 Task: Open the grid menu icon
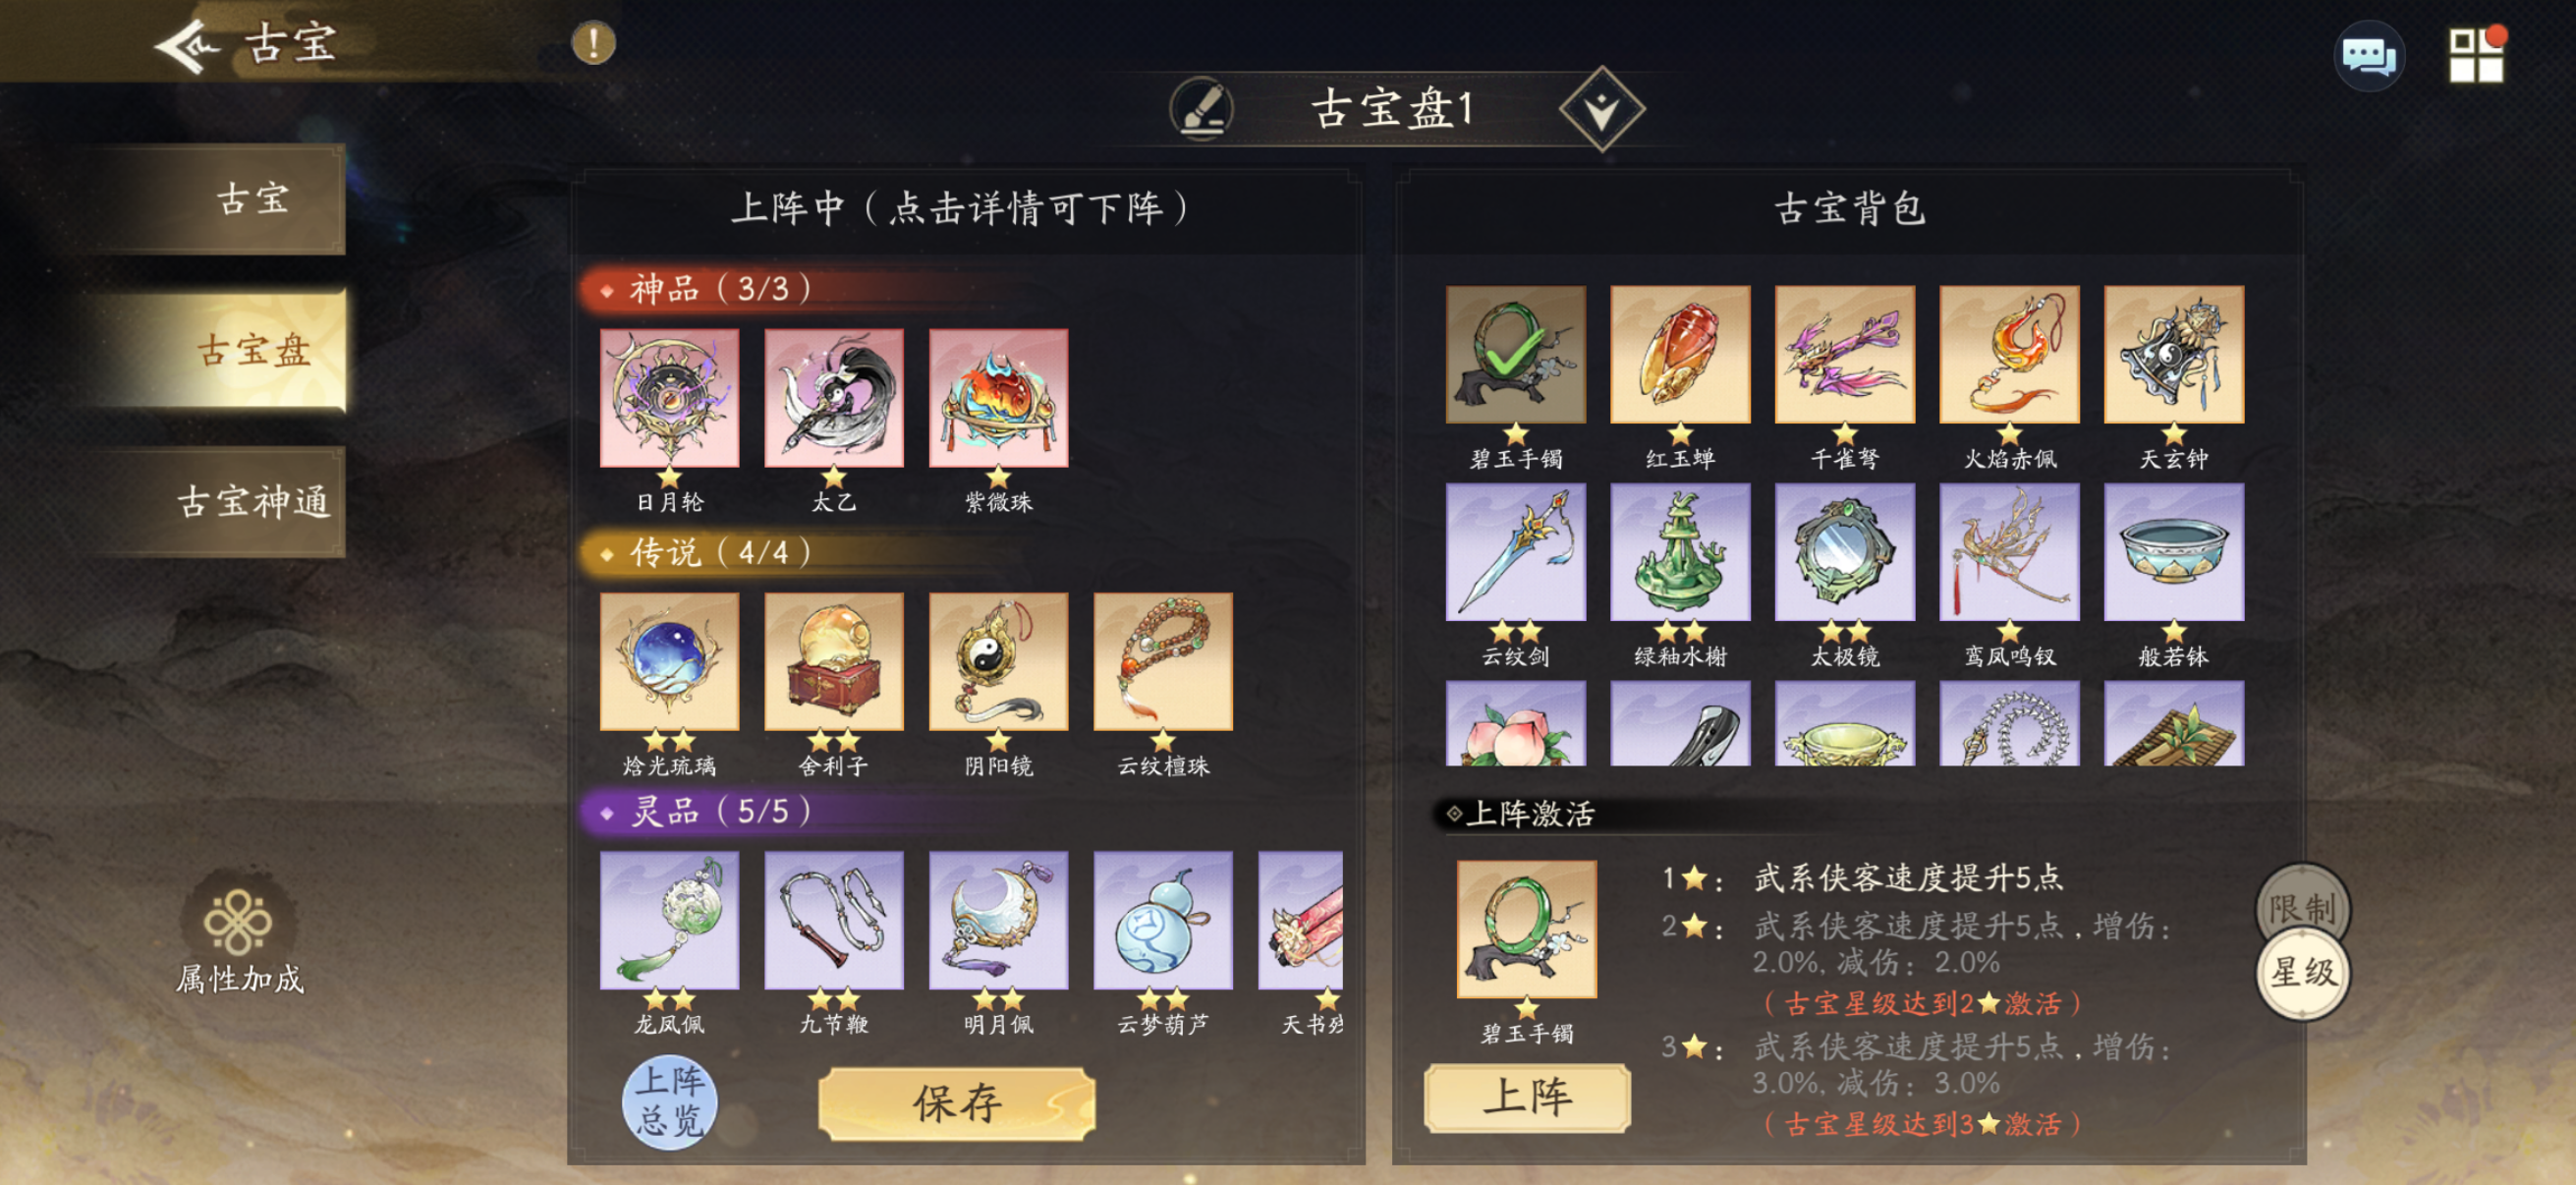coord(2476,54)
